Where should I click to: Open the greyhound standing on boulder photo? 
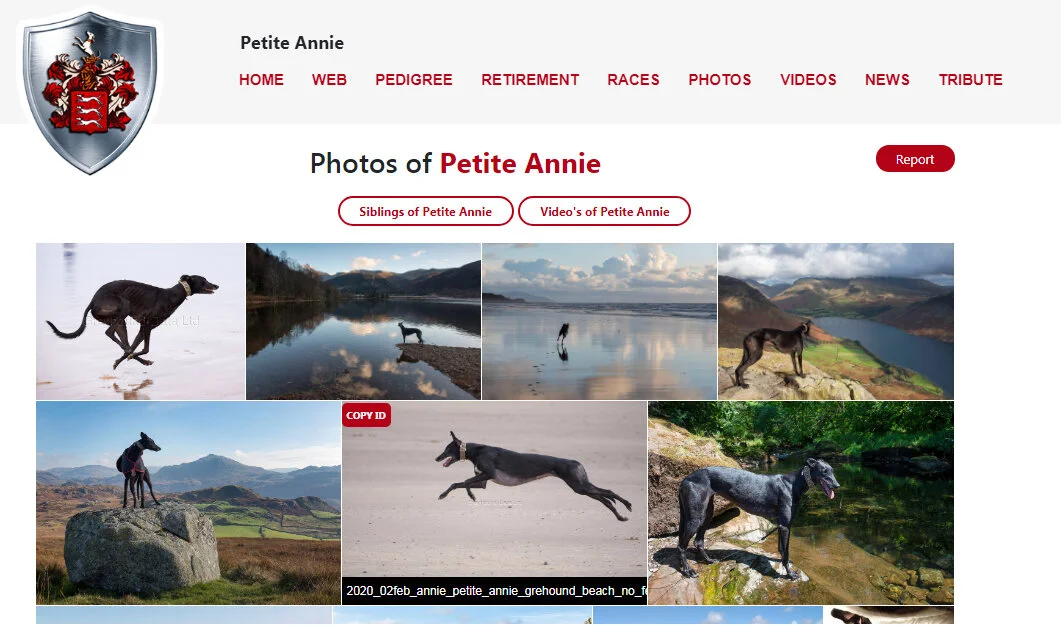coord(189,503)
